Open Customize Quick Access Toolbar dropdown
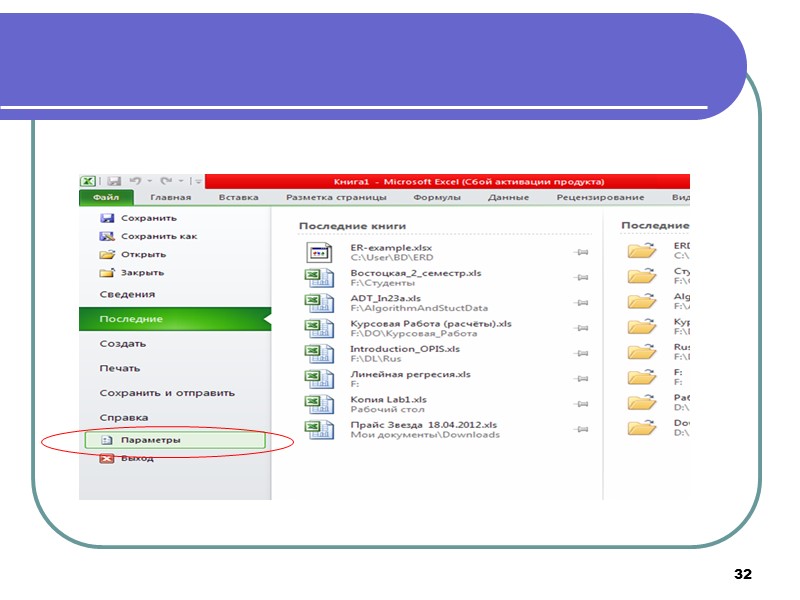The height and width of the screenshot is (600, 800). 198,181
